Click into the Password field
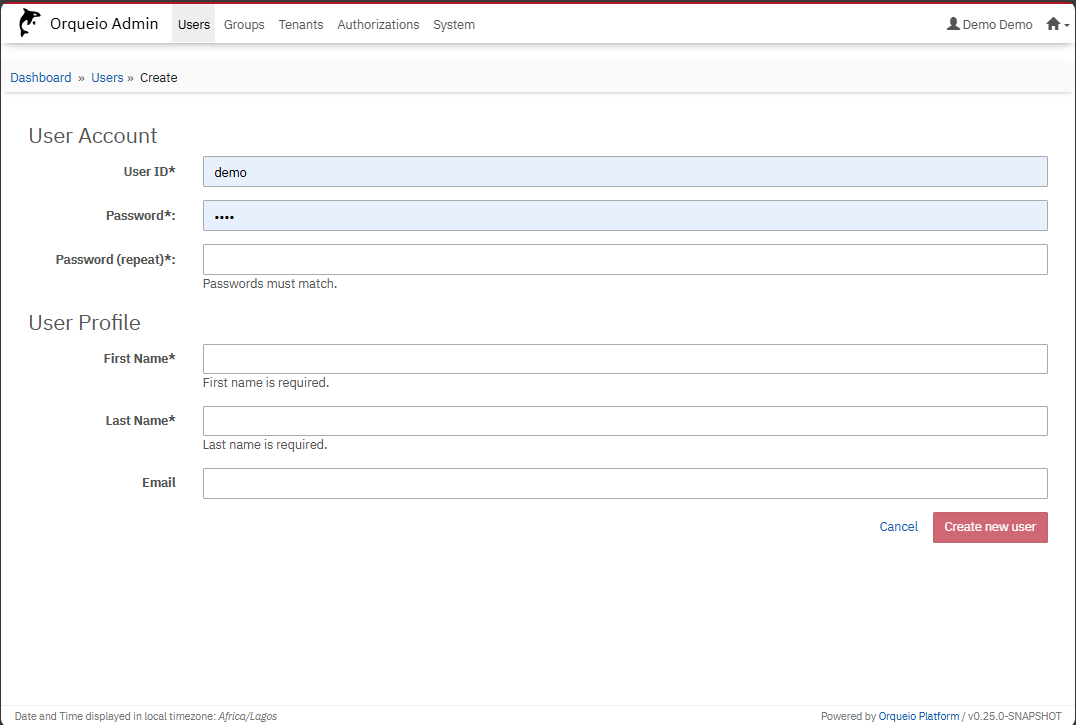Viewport: 1076px width, 725px height. (x=625, y=216)
